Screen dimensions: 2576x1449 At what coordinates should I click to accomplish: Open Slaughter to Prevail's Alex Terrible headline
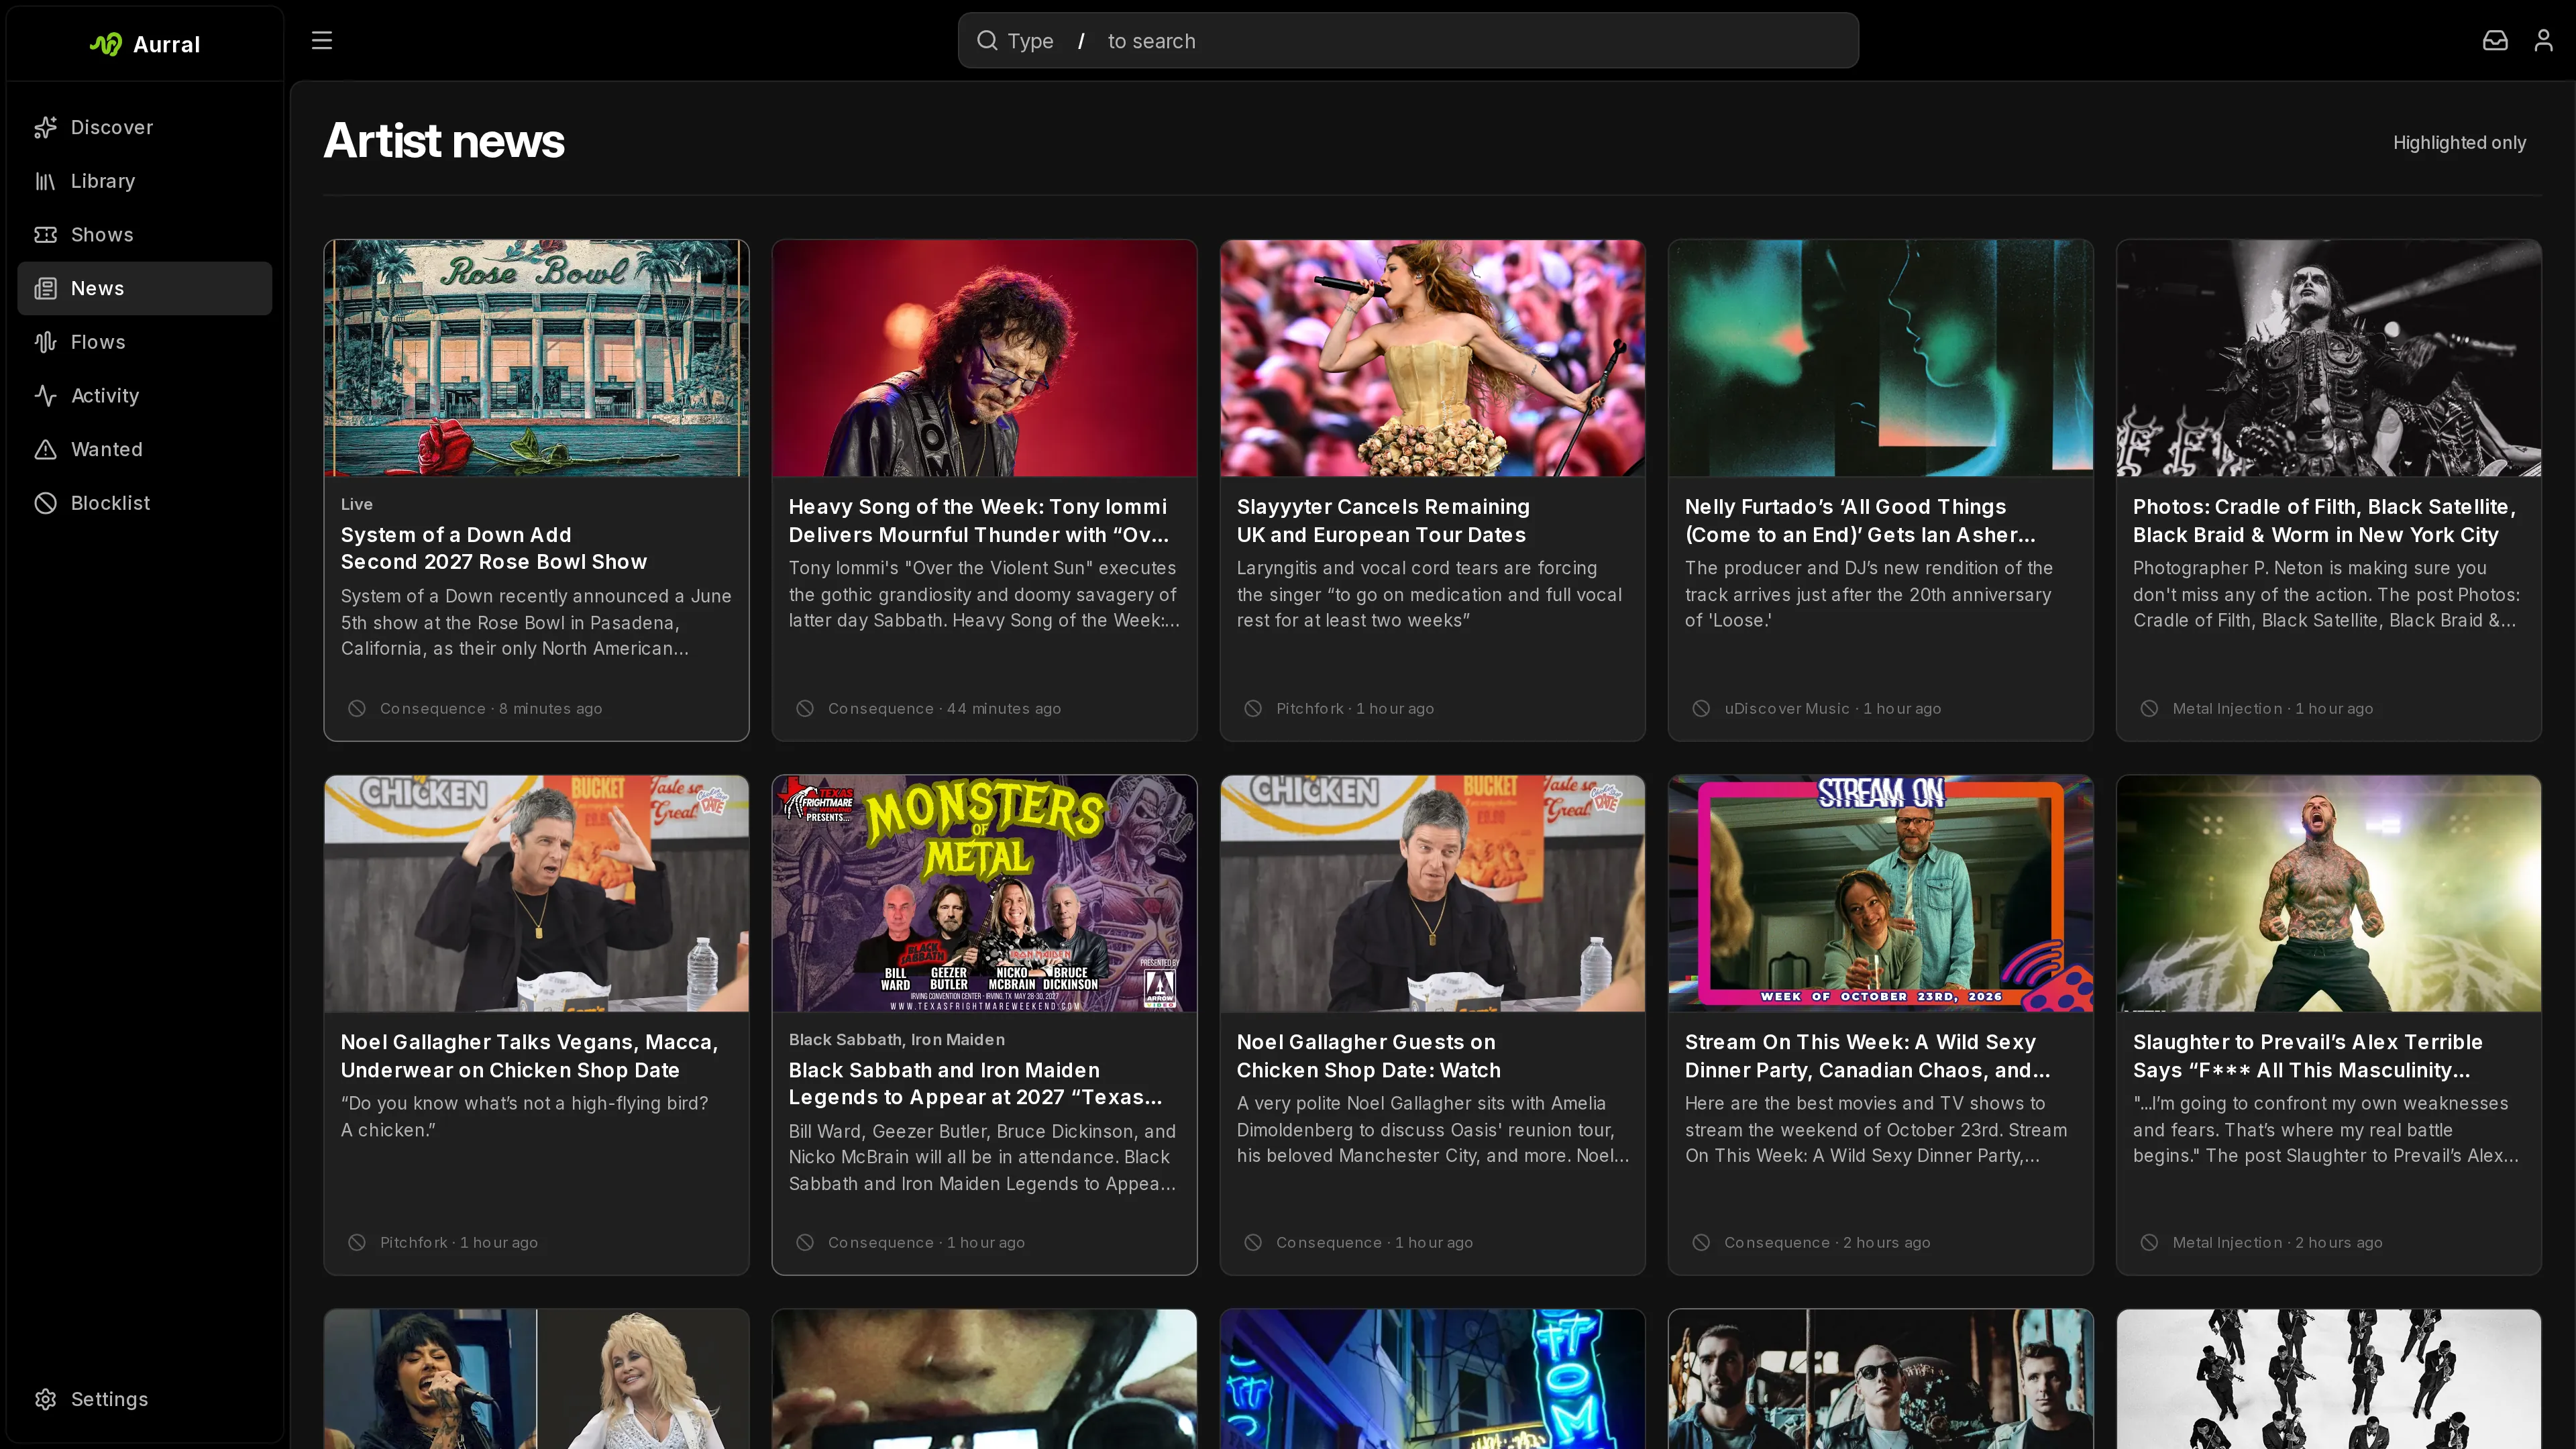point(2308,1056)
